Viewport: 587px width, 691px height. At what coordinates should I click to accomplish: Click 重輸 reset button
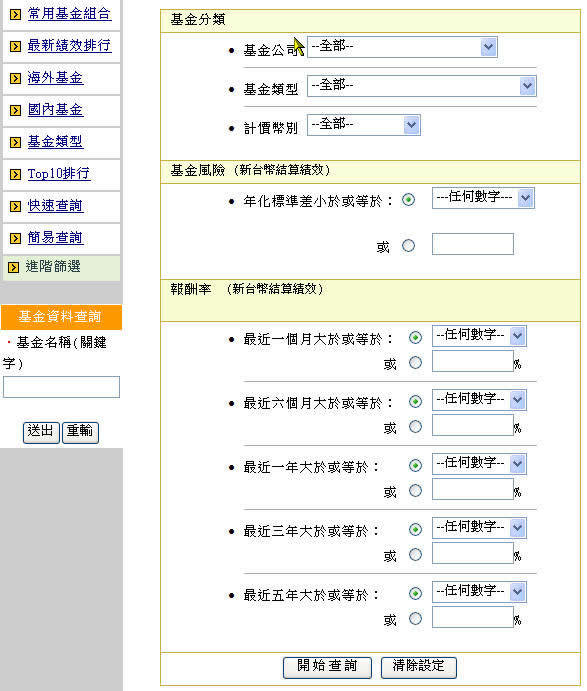80,432
